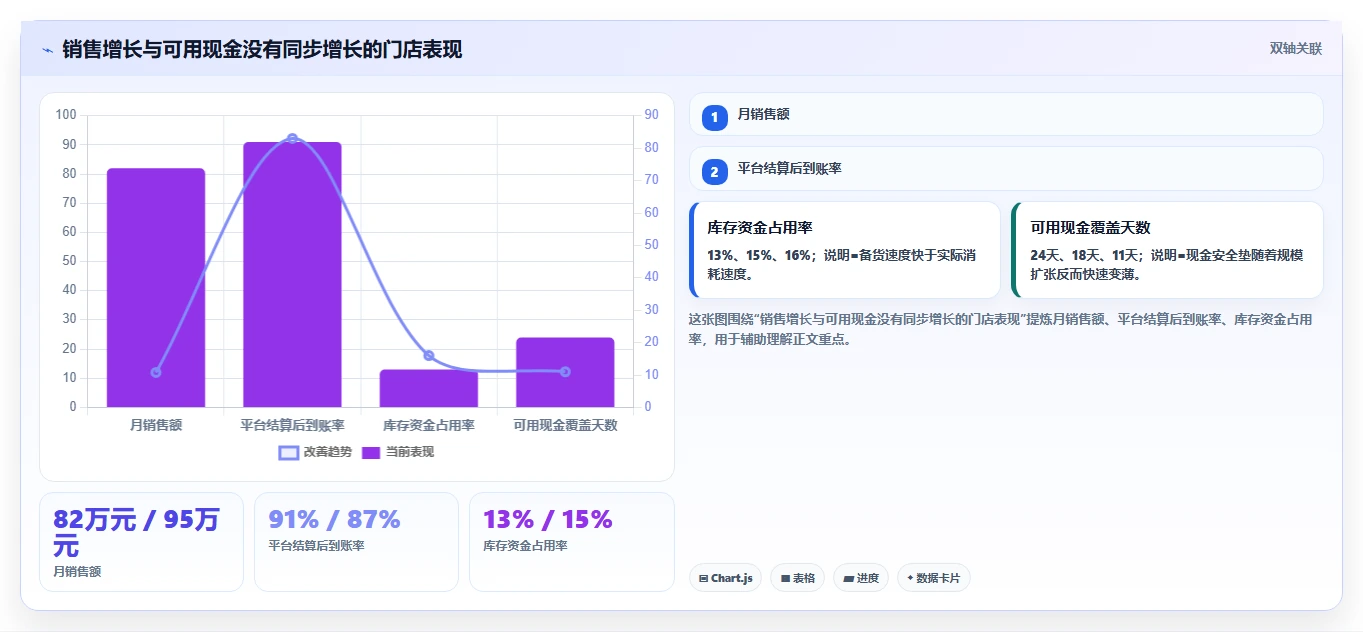The height and width of the screenshot is (632, 1363).
Task: Click the 月销售额 bar in chart
Action: [156, 288]
